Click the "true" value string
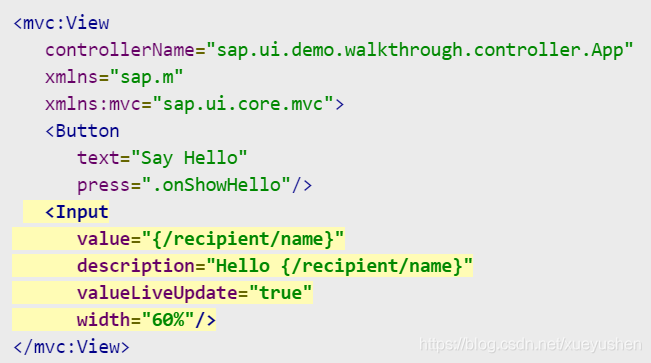Viewport: 651px width, 363px height. (x=281, y=293)
